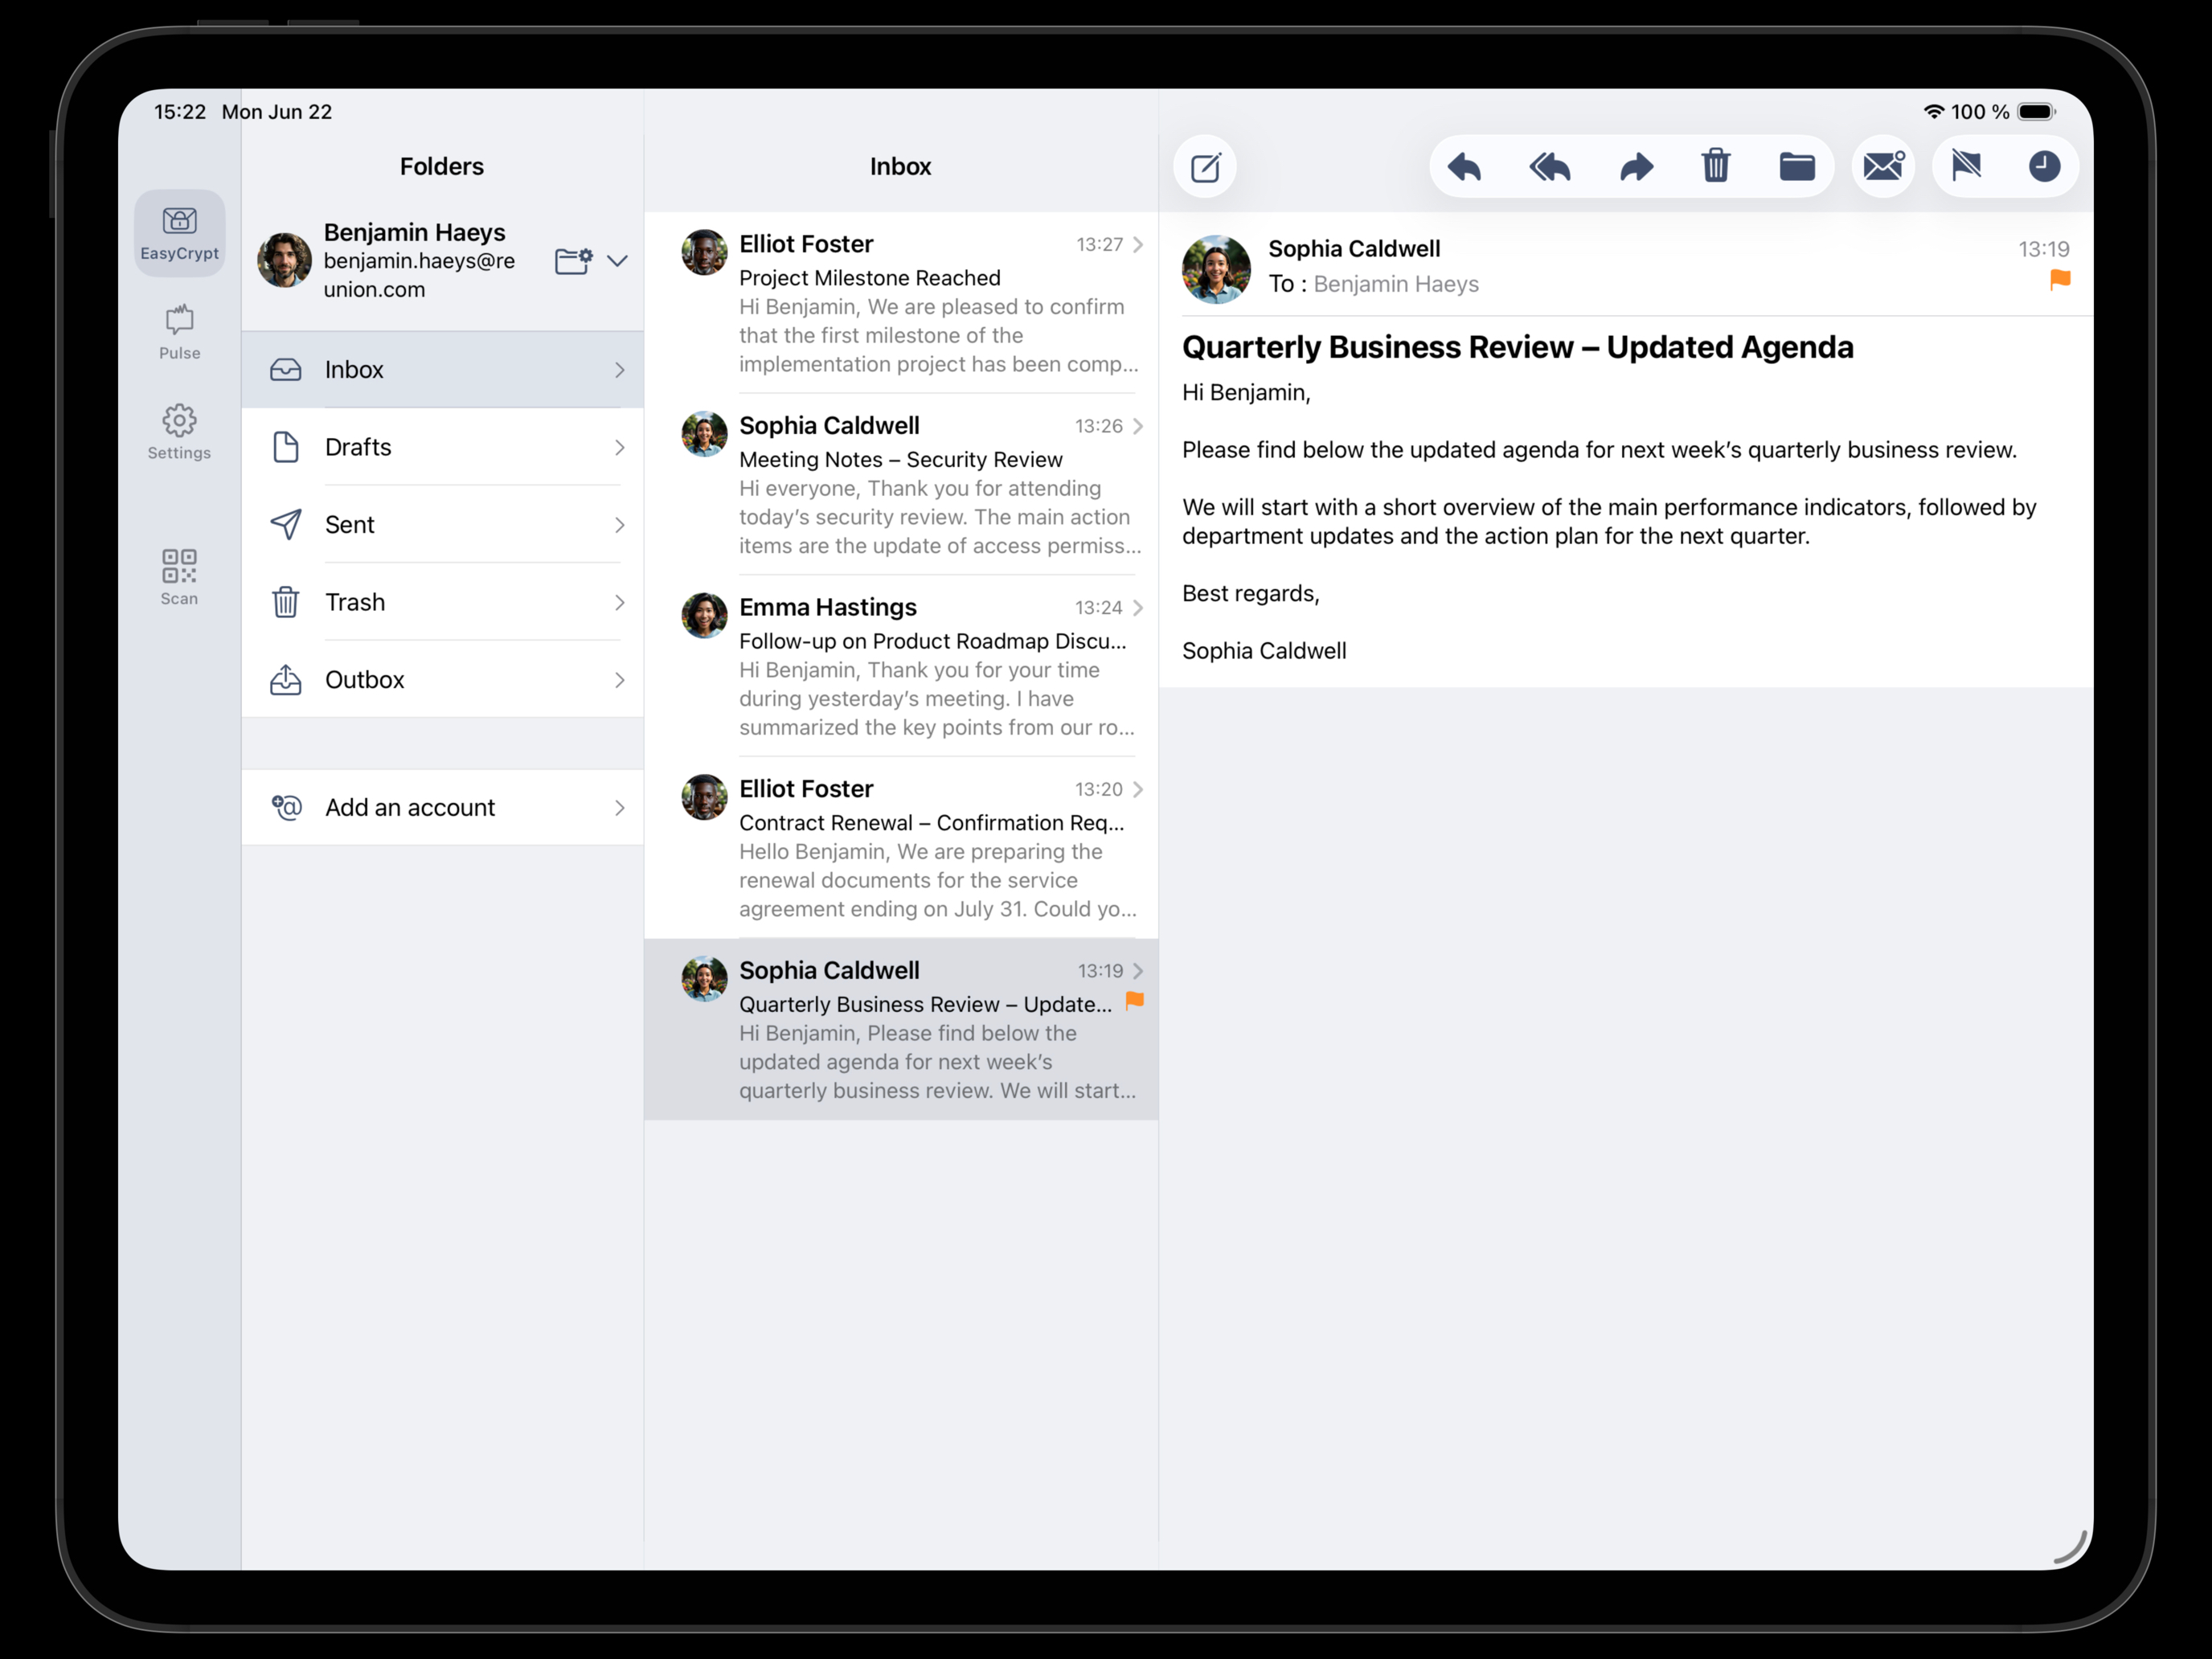2212x1659 pixels.
Task: Open the Outbox folder
Action: point(443,680)
